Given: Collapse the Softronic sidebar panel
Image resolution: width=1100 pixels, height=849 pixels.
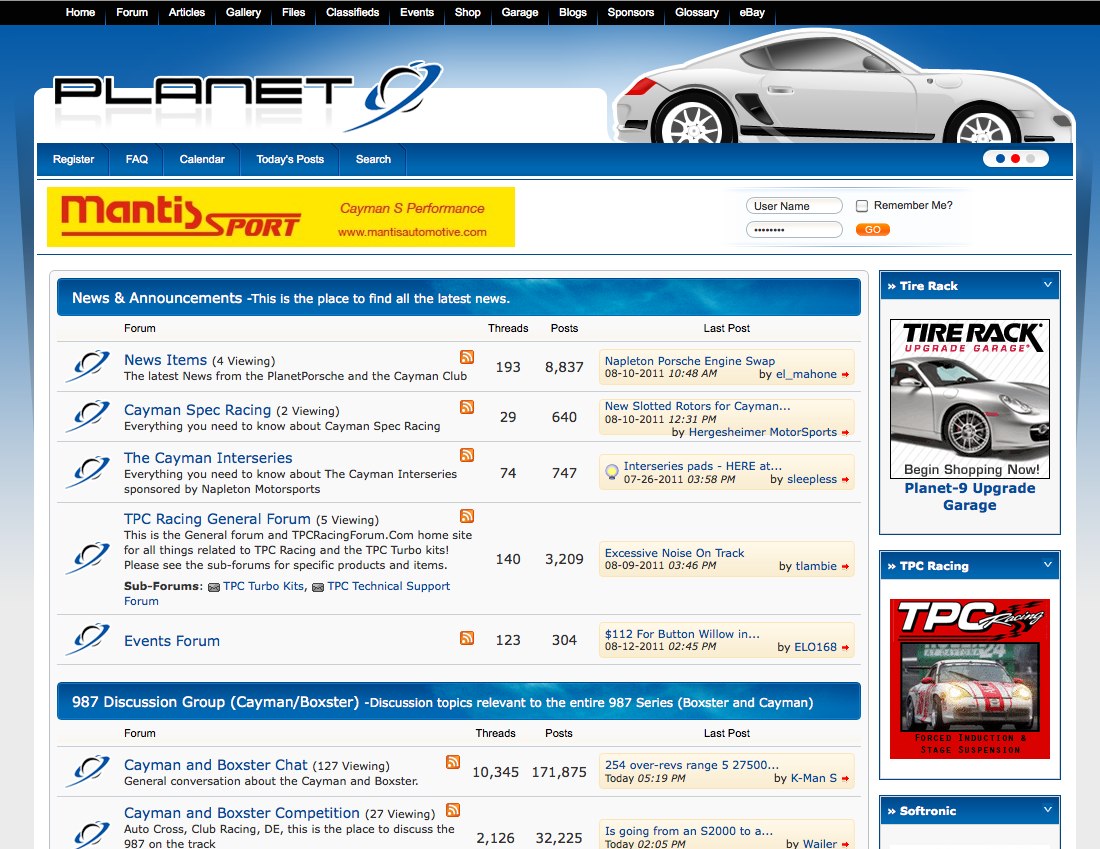Looking at the screenshot, I should pos(1047,810).
